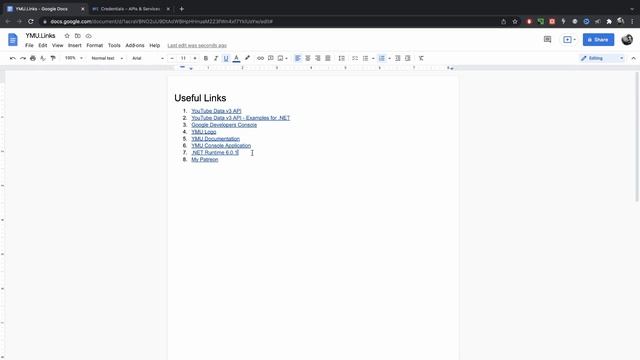Bookmark this page with the star
This screenshot has height=360, width=640.
pyautogui.click(x=515, y=21)
